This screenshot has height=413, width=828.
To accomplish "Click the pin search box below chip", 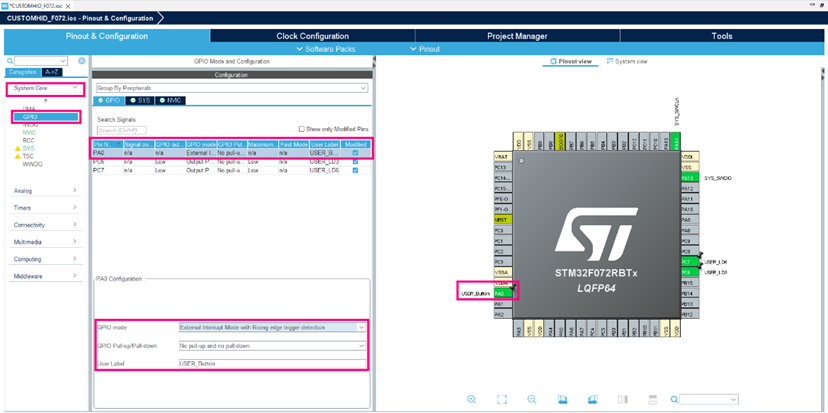I will pyautogui.click(x=709, y=399).
